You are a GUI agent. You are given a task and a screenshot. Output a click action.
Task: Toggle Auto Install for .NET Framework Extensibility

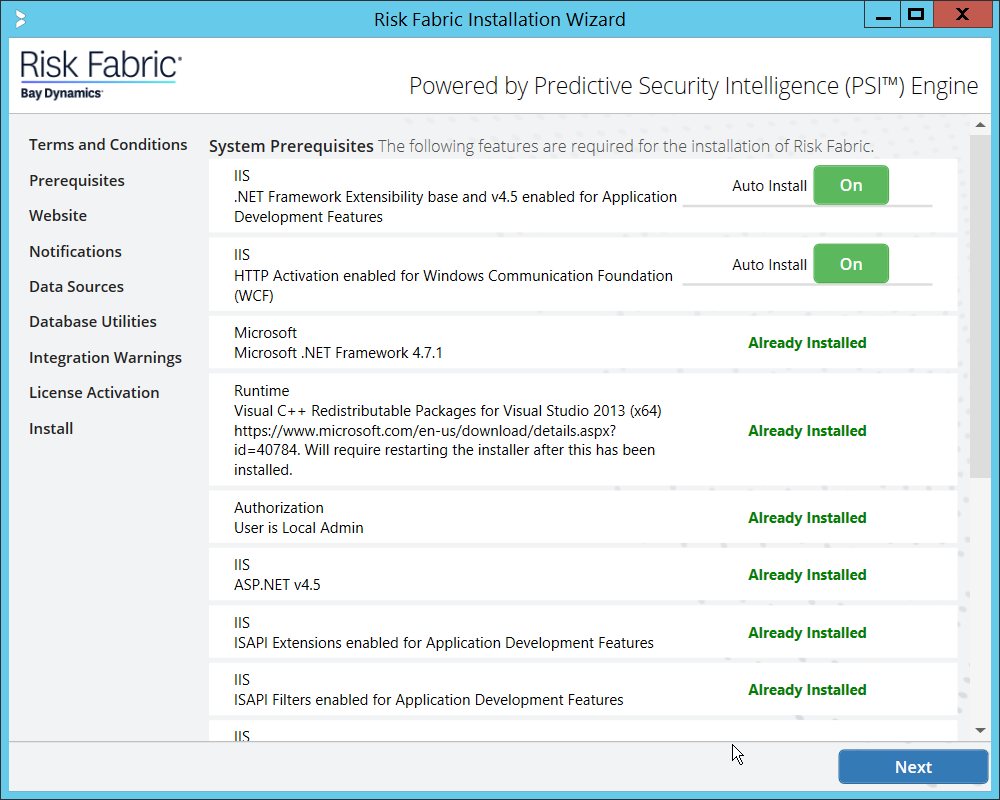tap(850, 186)
